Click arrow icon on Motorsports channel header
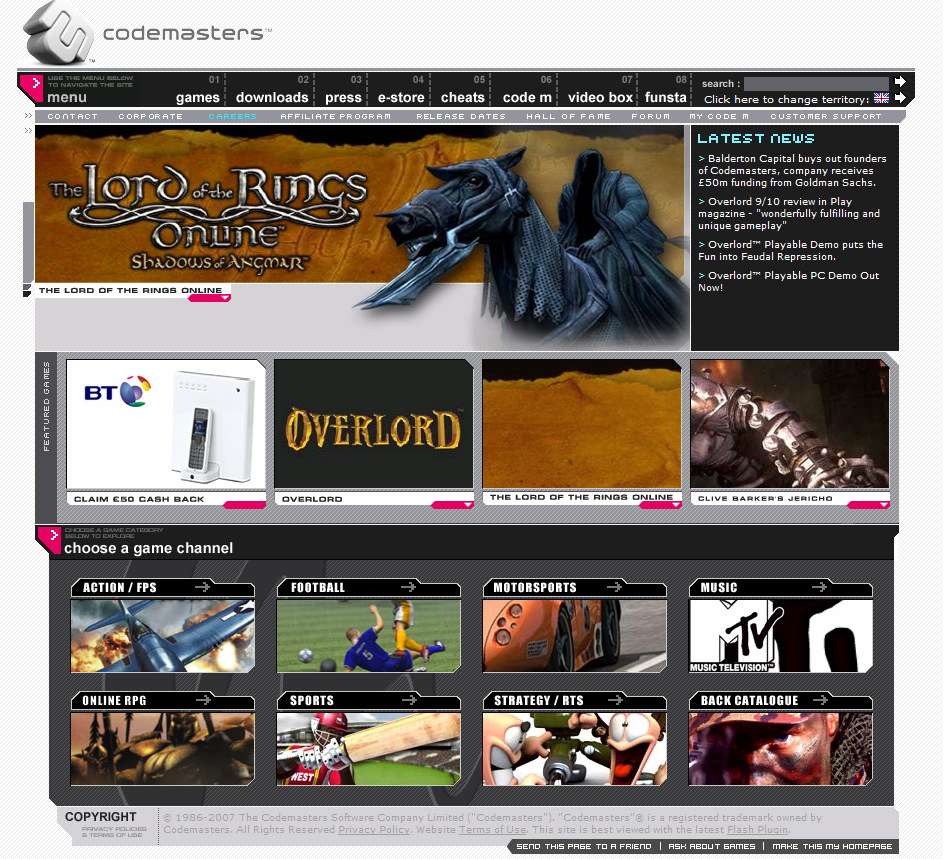The image size is (943, 859). click(x=614, y=587)
